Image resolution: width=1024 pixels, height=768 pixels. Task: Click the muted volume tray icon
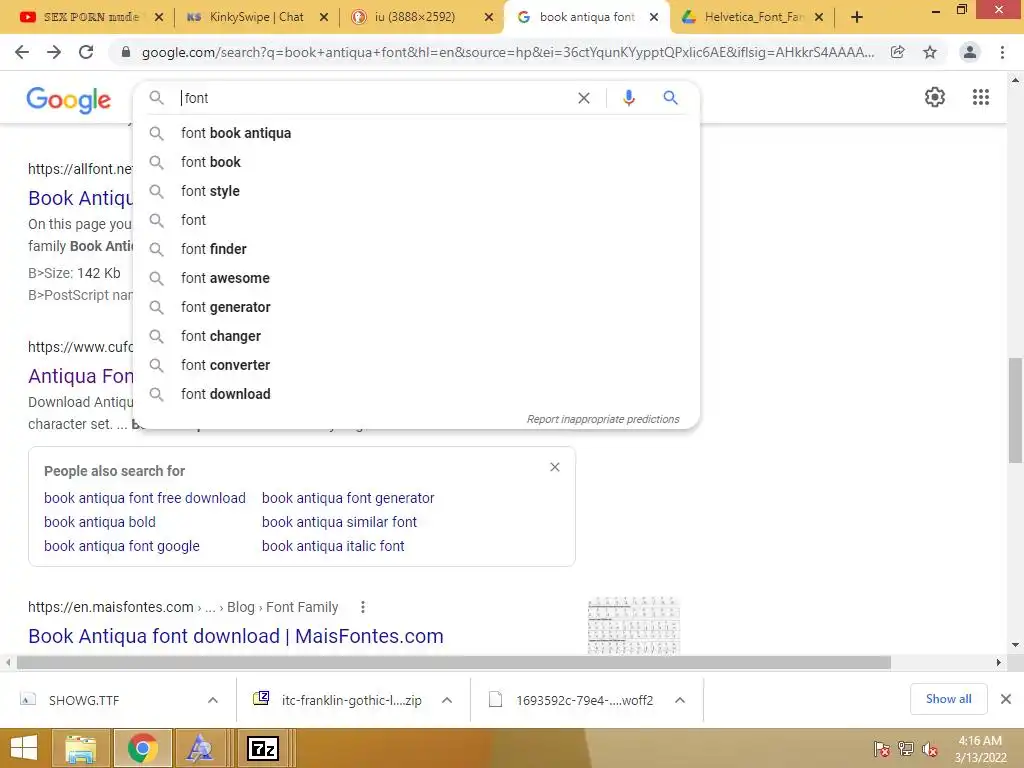(x=929, y=749)
